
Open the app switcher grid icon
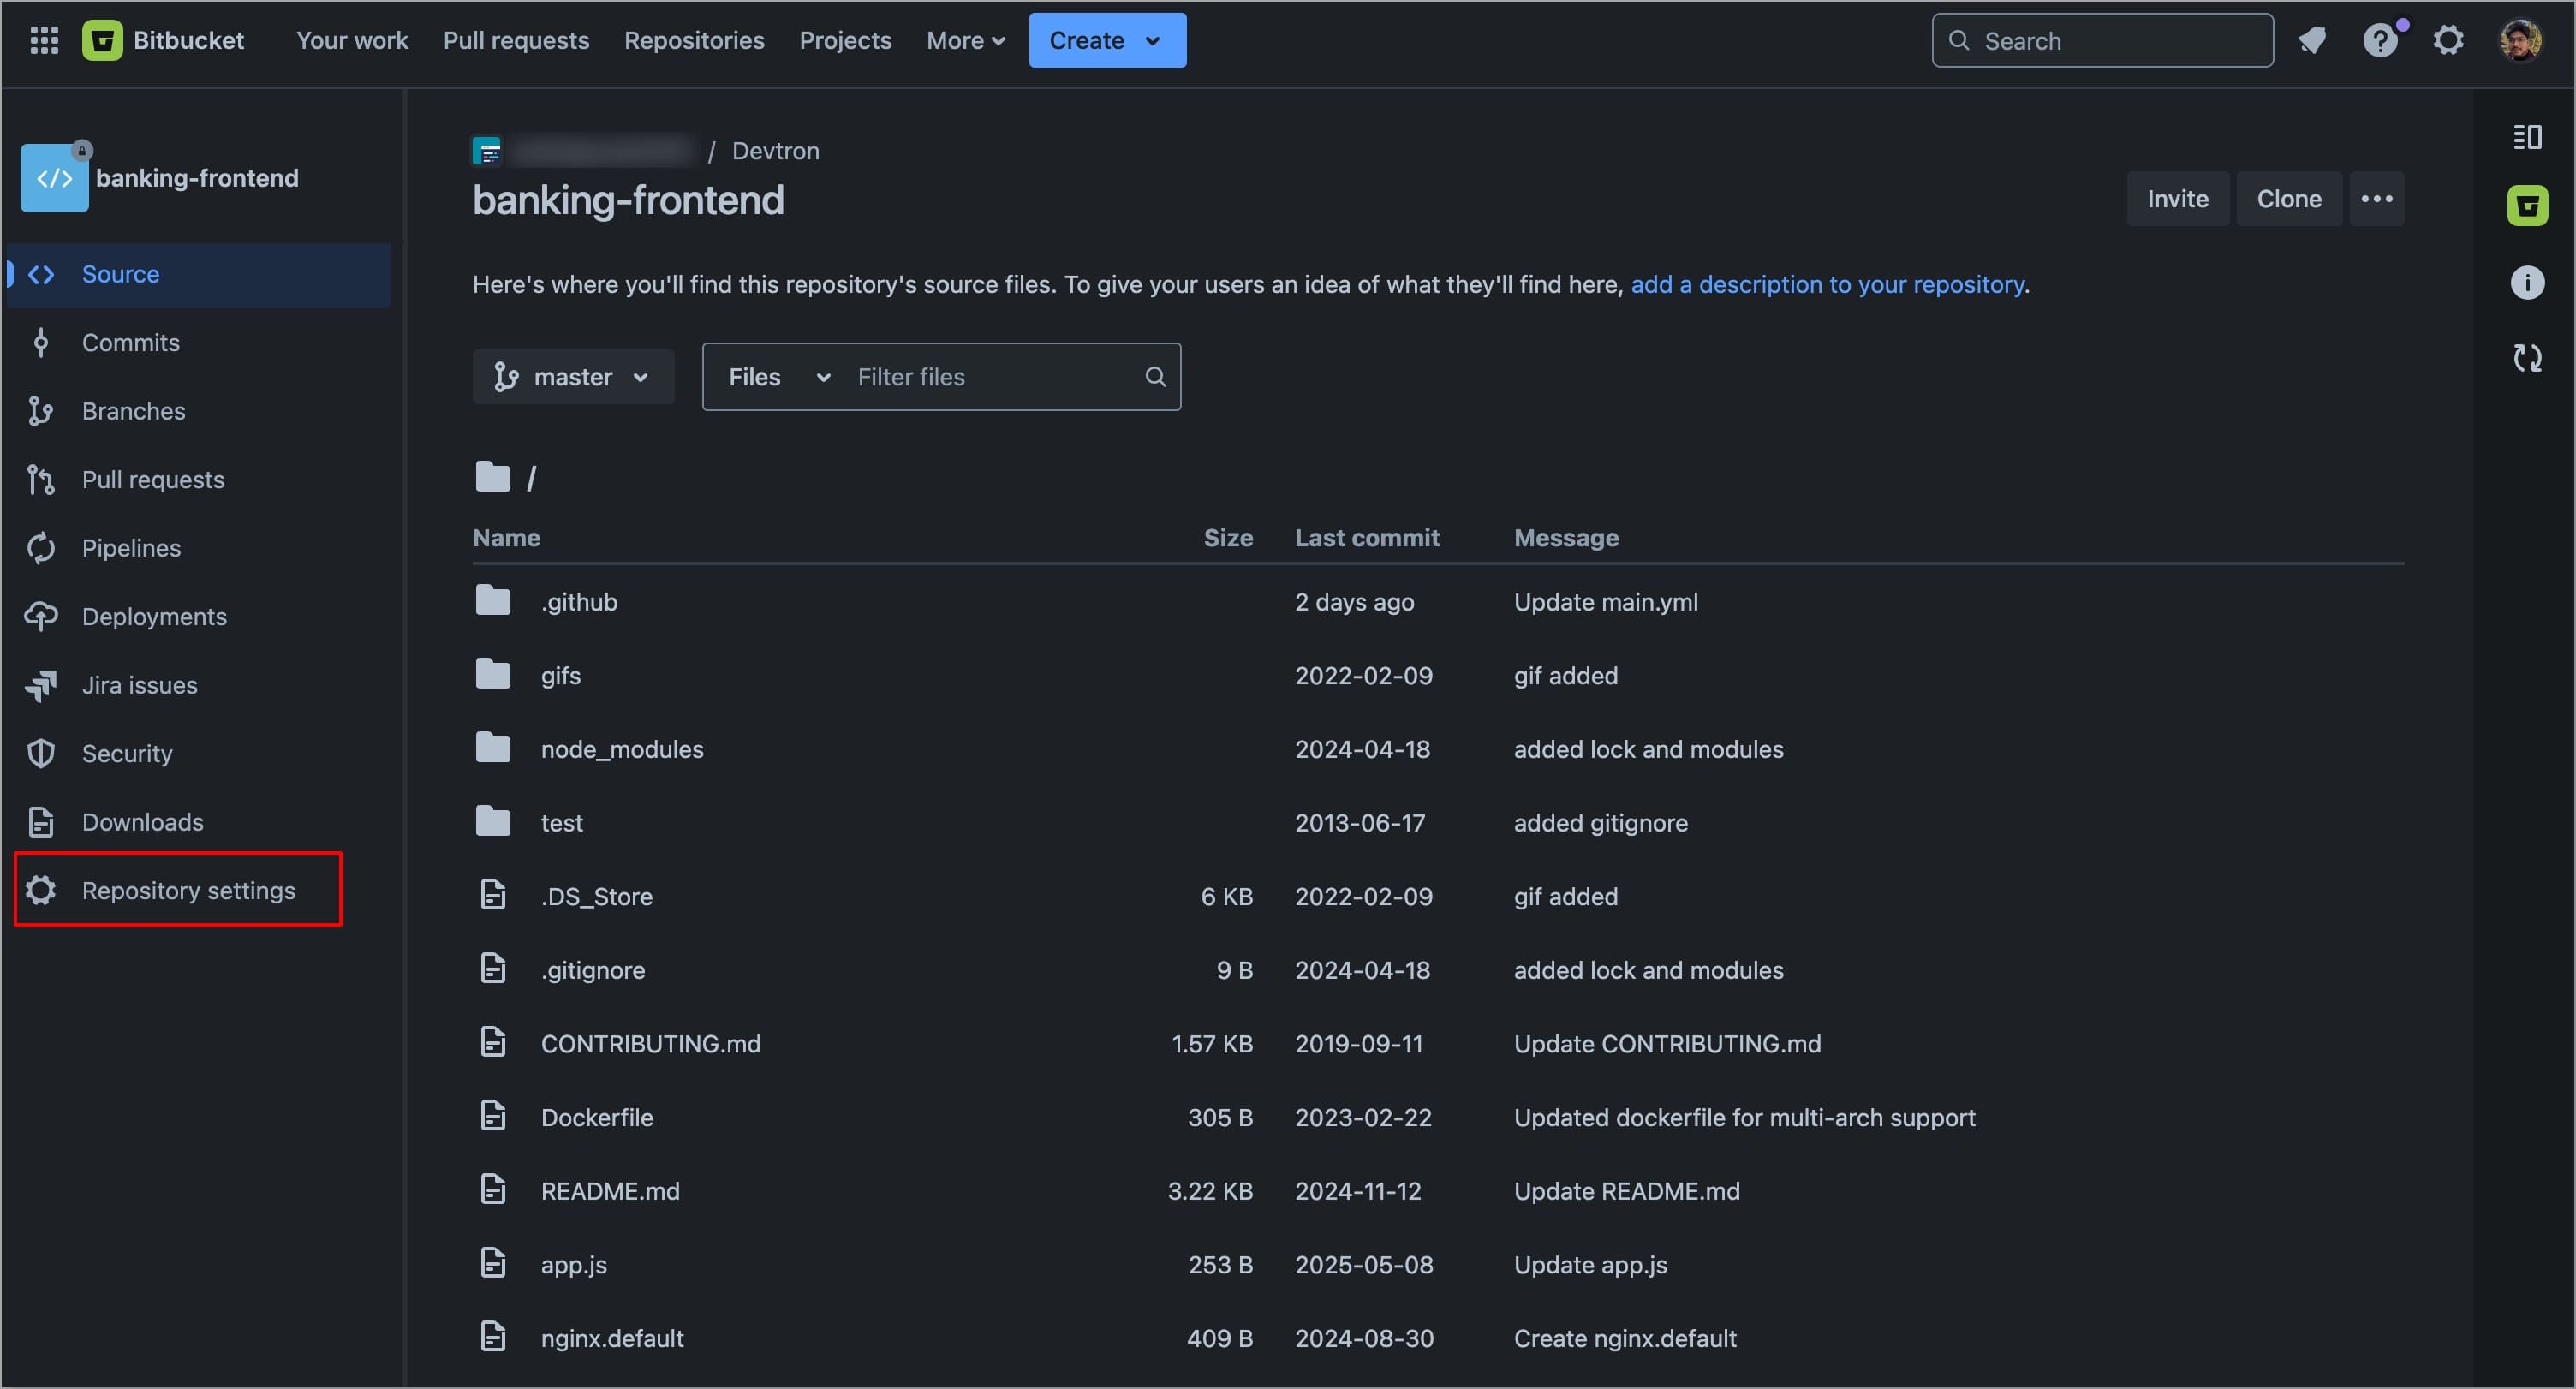44,40
